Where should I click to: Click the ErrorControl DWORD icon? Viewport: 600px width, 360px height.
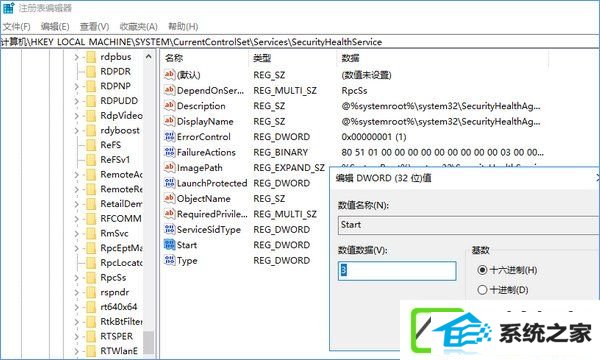click(x=170, y=136)
